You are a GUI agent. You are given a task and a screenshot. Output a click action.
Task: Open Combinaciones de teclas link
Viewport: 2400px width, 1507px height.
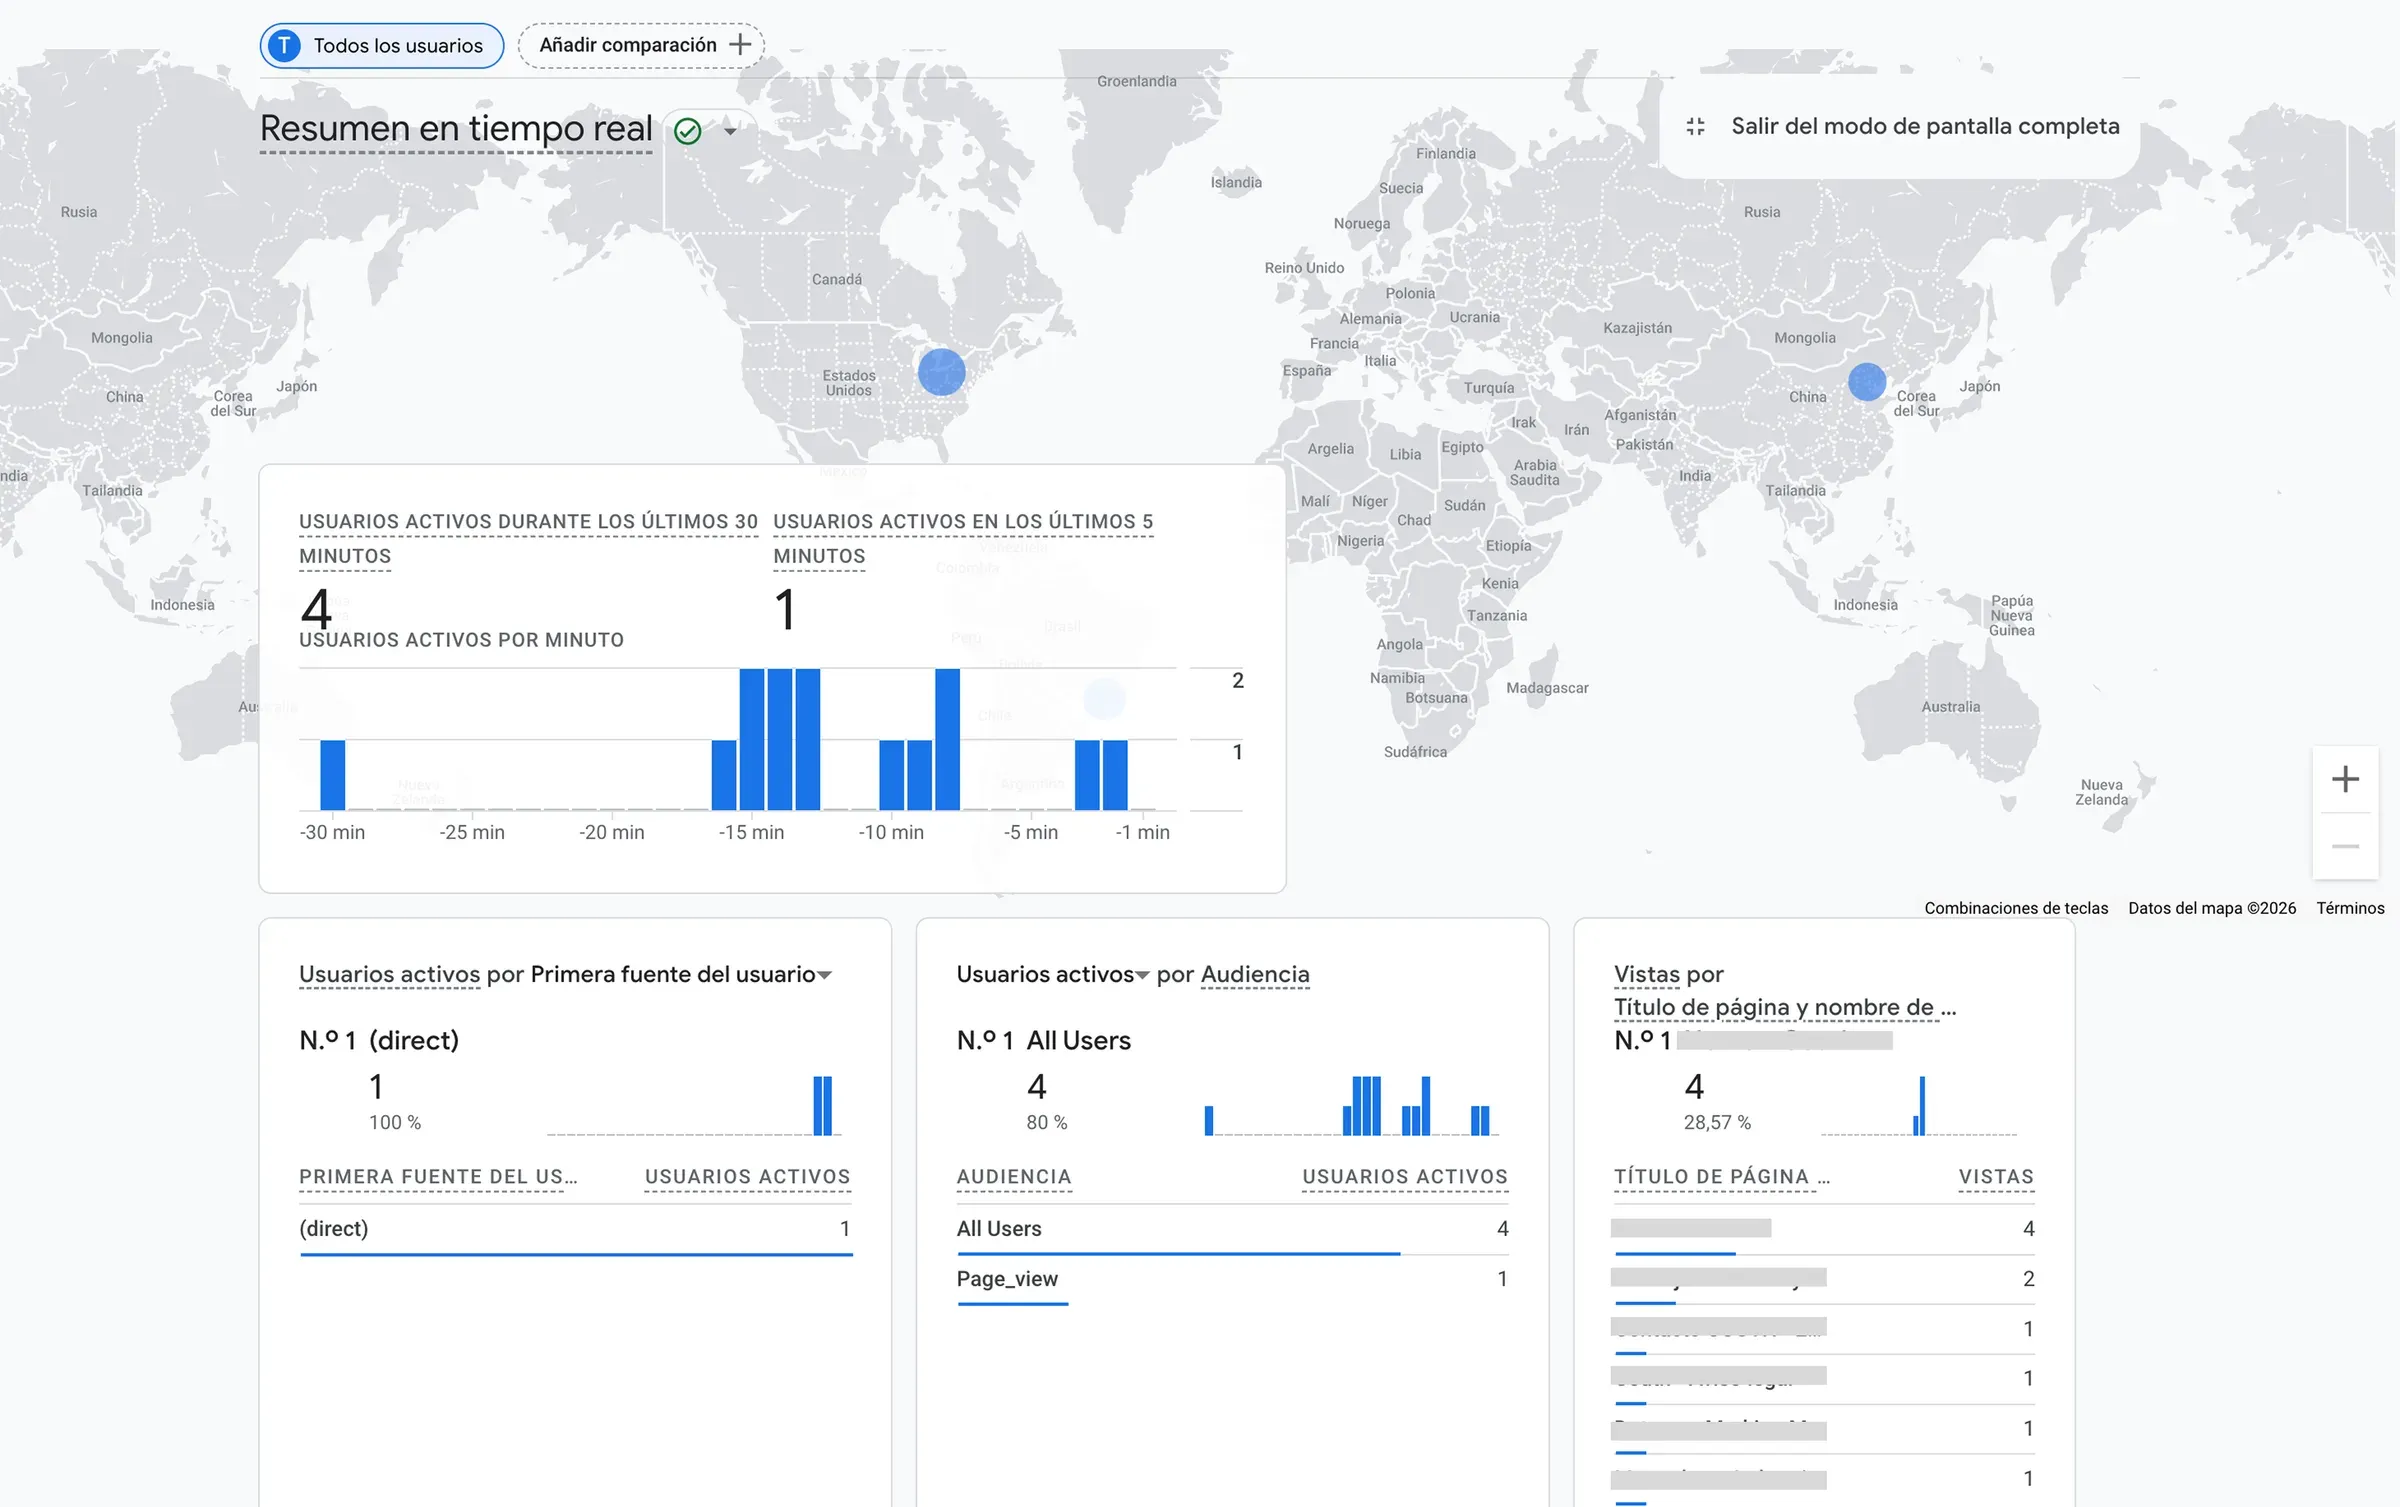pyautogui.click(x=2016, y=908)
